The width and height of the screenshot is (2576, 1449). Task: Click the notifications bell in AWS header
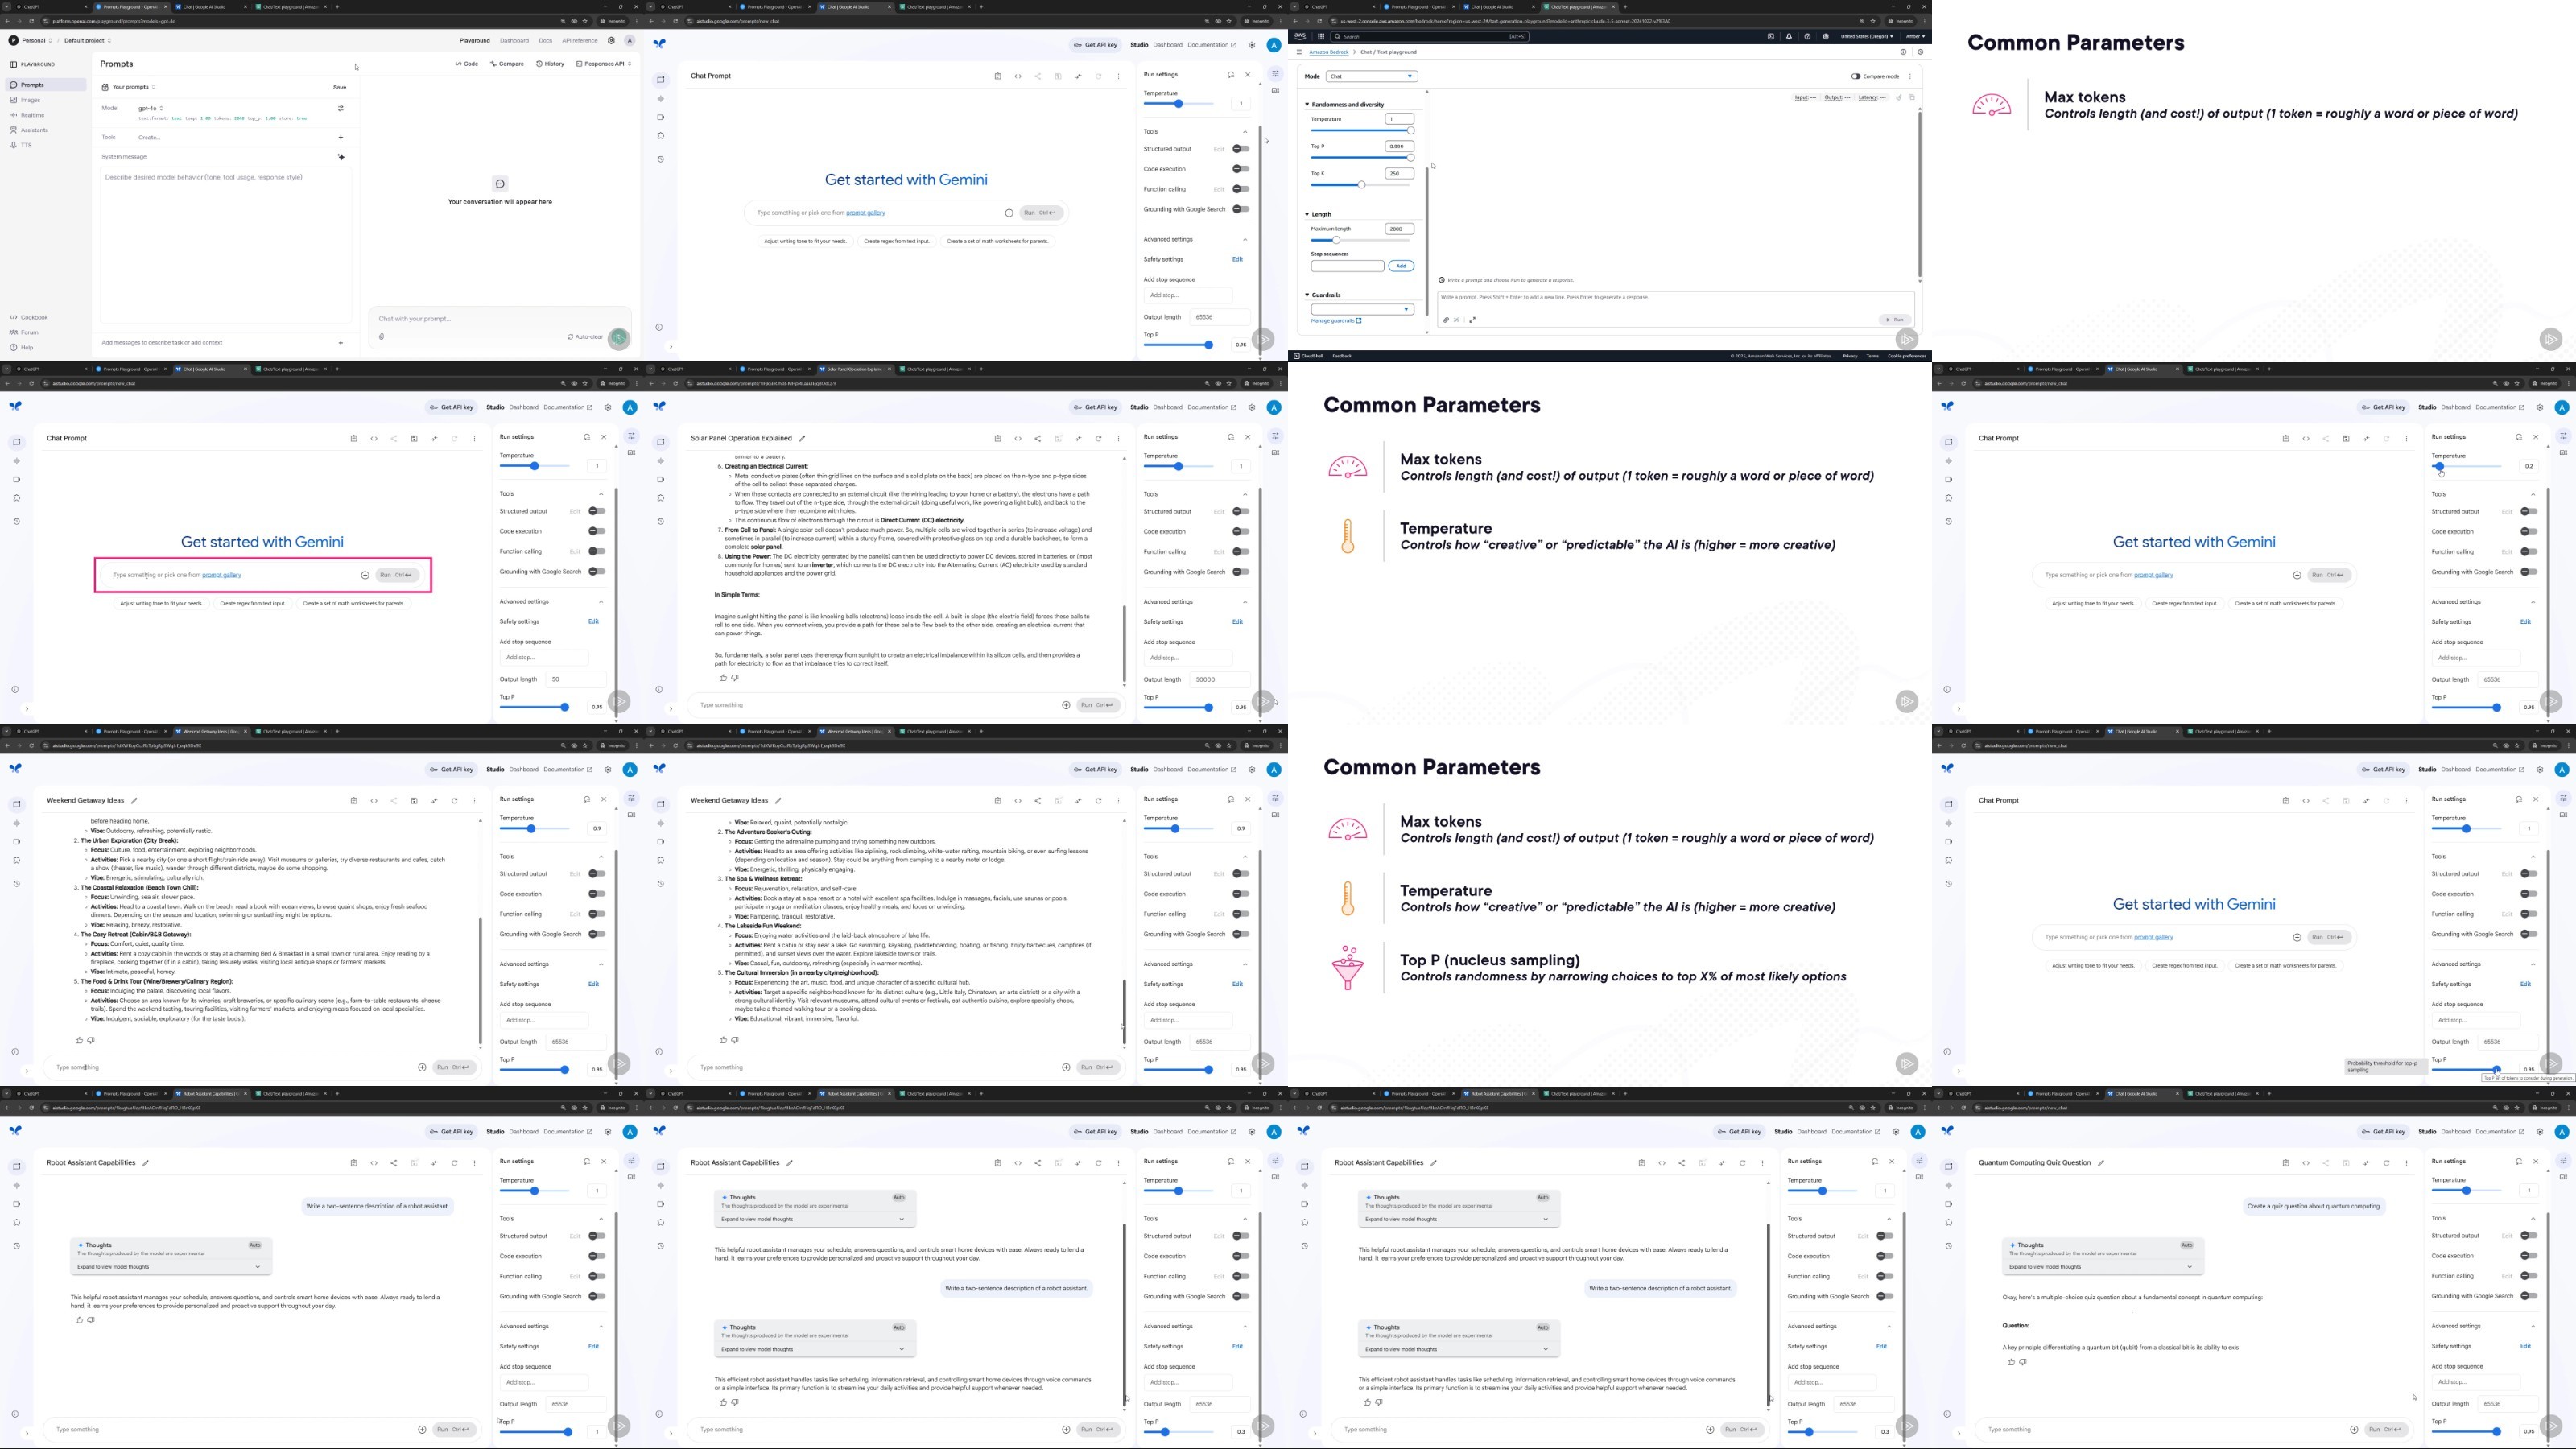(x=1789, y=36)
